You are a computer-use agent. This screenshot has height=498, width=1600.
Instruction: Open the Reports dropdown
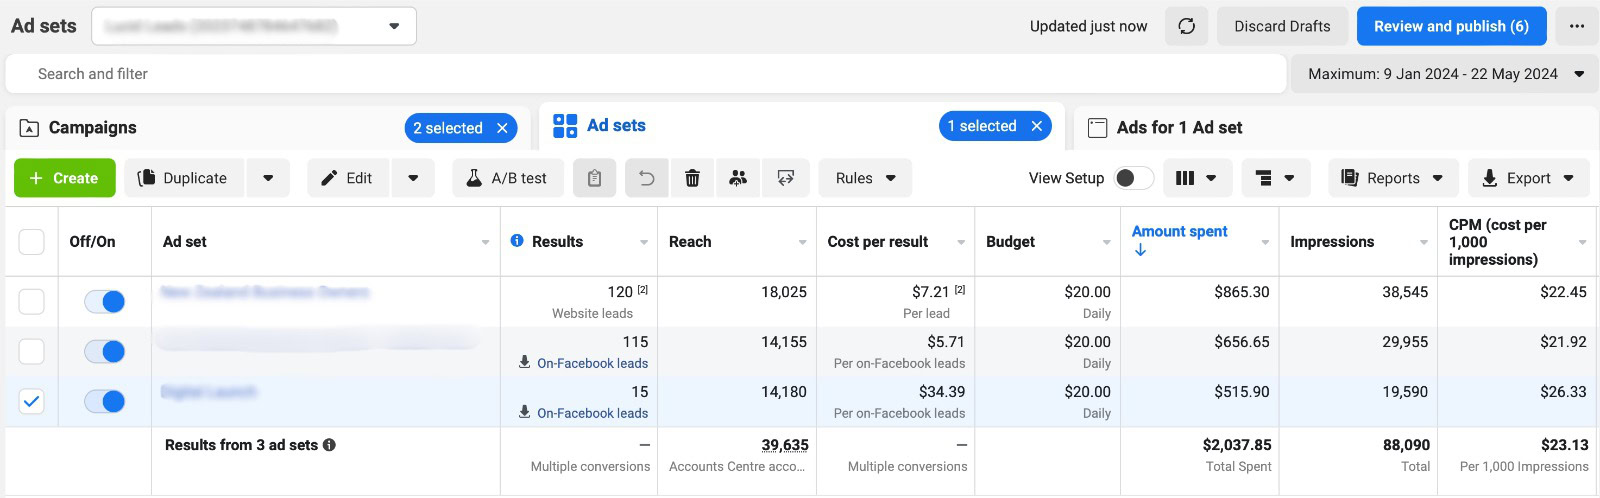click(x=1393, y=178)
